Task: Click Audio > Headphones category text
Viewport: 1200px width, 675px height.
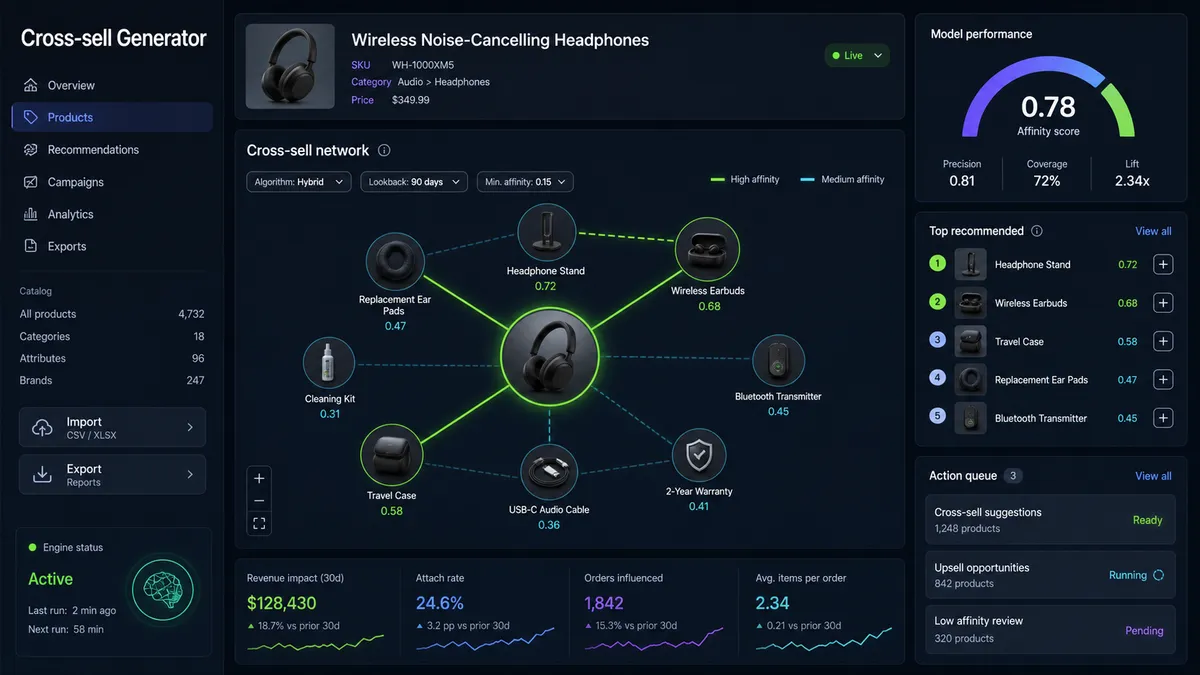Action: point(443,82)
